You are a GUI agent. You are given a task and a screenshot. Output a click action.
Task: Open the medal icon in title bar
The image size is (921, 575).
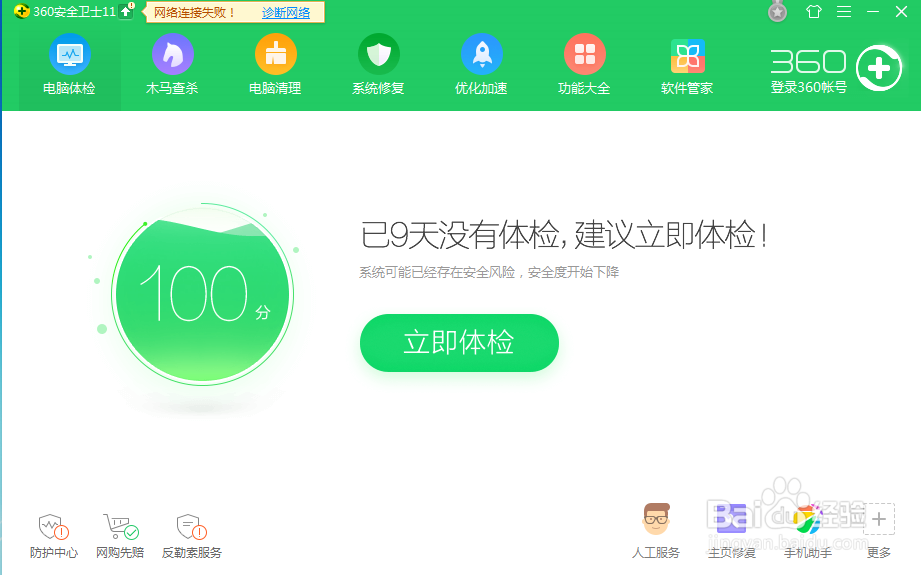tap(777, 11)
